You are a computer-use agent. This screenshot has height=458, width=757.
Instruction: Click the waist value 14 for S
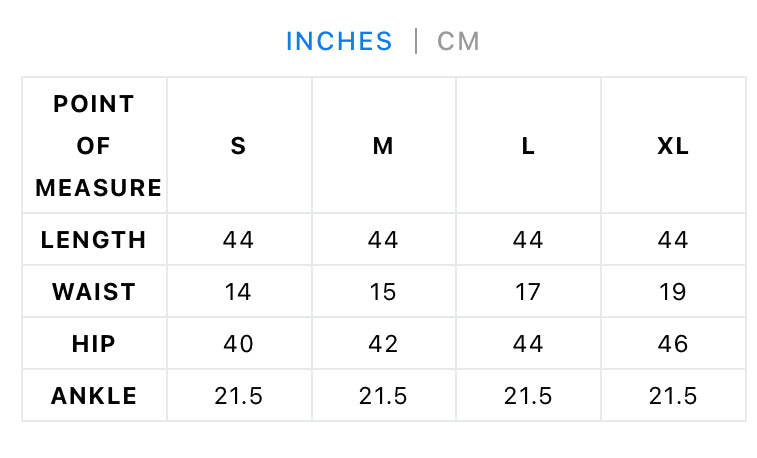pos(239,292)
